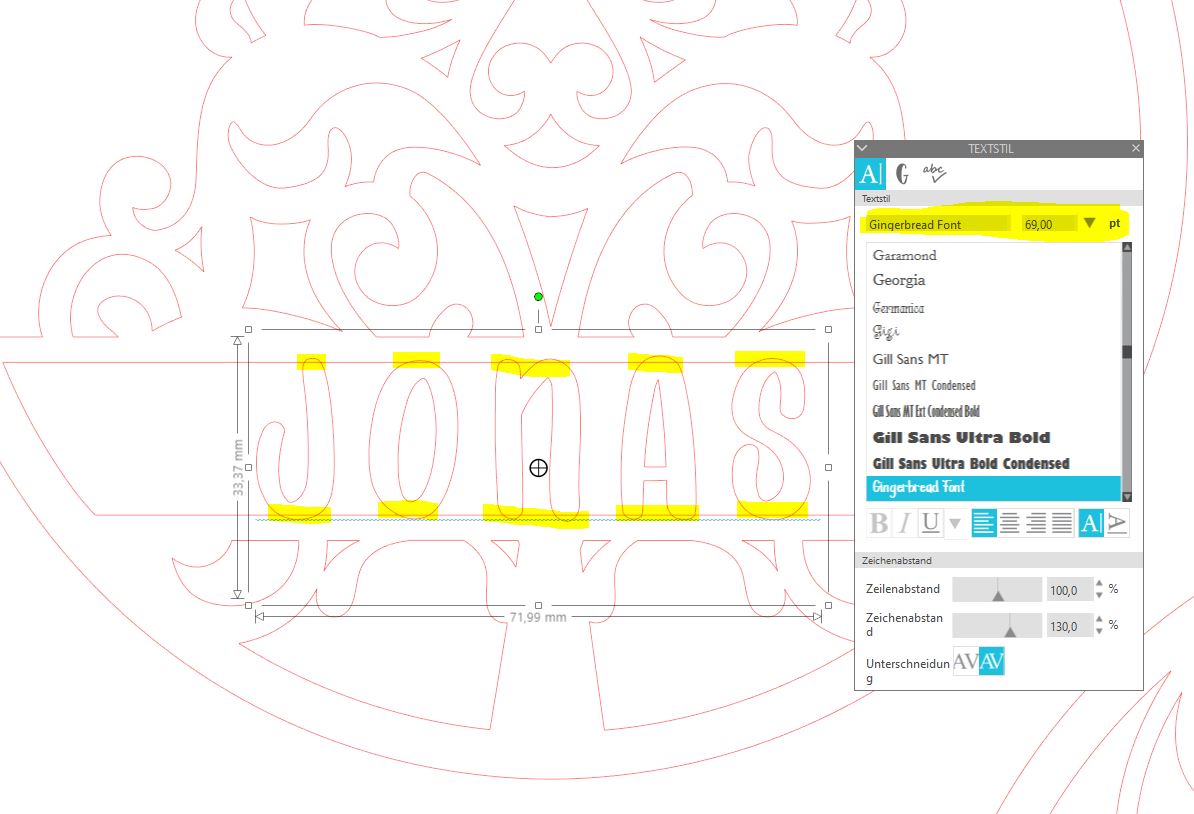Viewport: 1194px width, 814px height.
Task: Justify the text alignment
Action: [1062, 523]
